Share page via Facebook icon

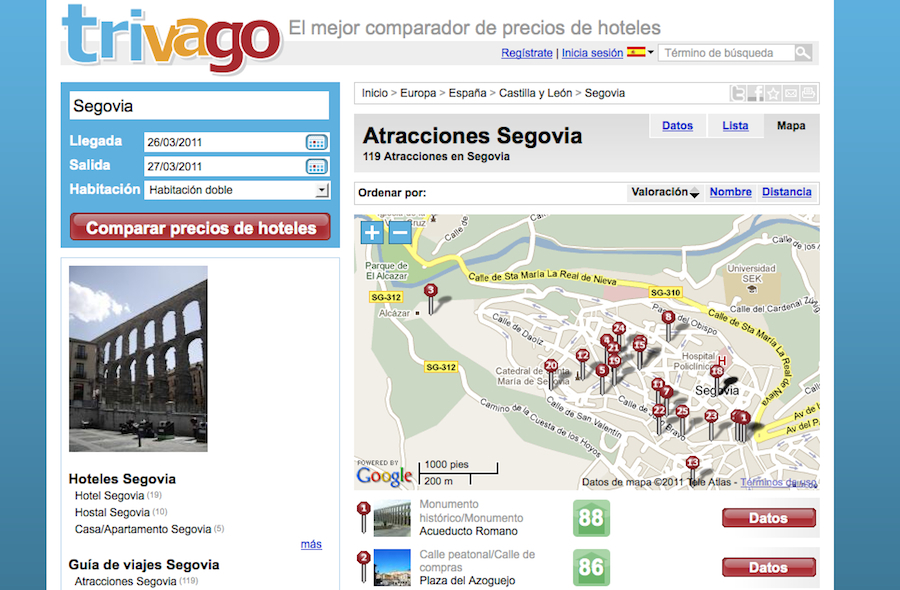[757, 94]
